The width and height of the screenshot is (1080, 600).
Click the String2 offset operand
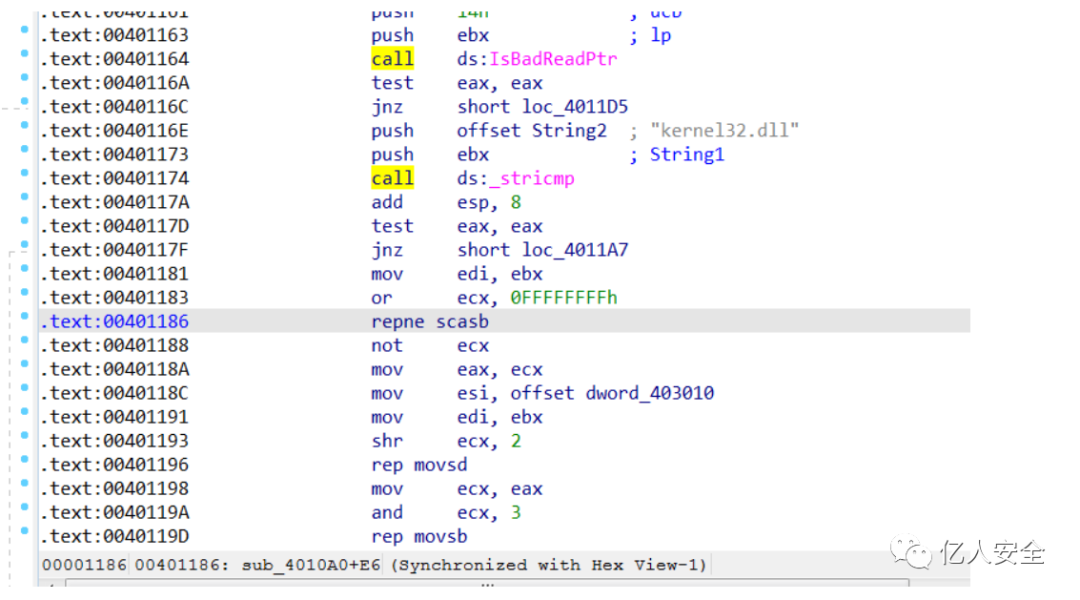[569, 131]
